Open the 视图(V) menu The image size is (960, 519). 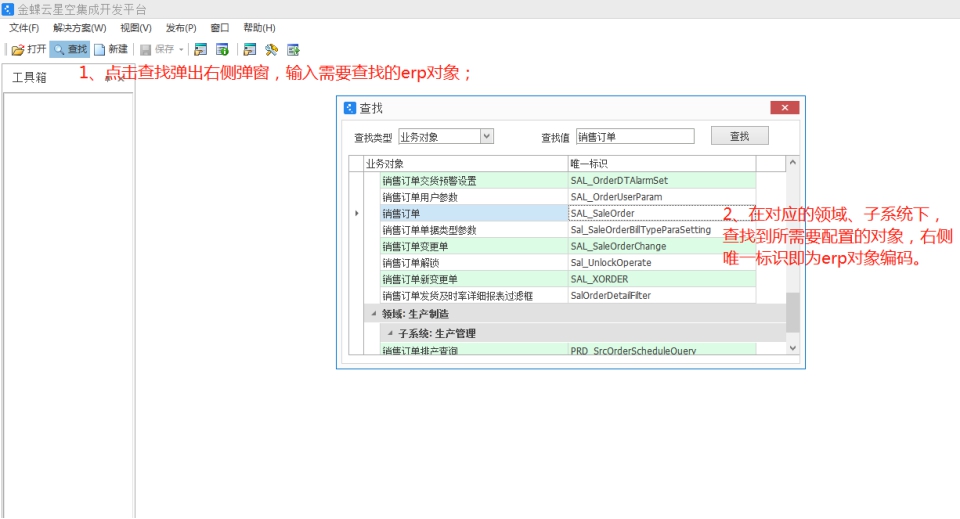[135, 28]
